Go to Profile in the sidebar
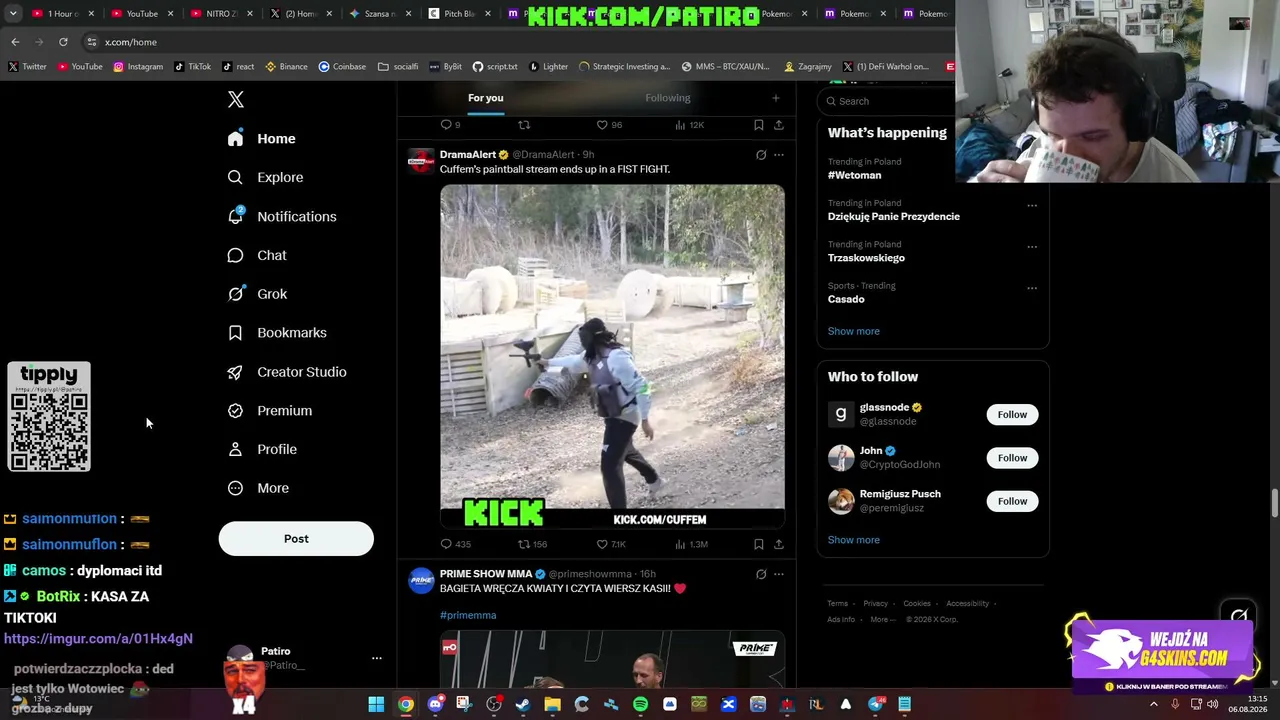Screen dimensions: 1280x720 coord(262,449)
